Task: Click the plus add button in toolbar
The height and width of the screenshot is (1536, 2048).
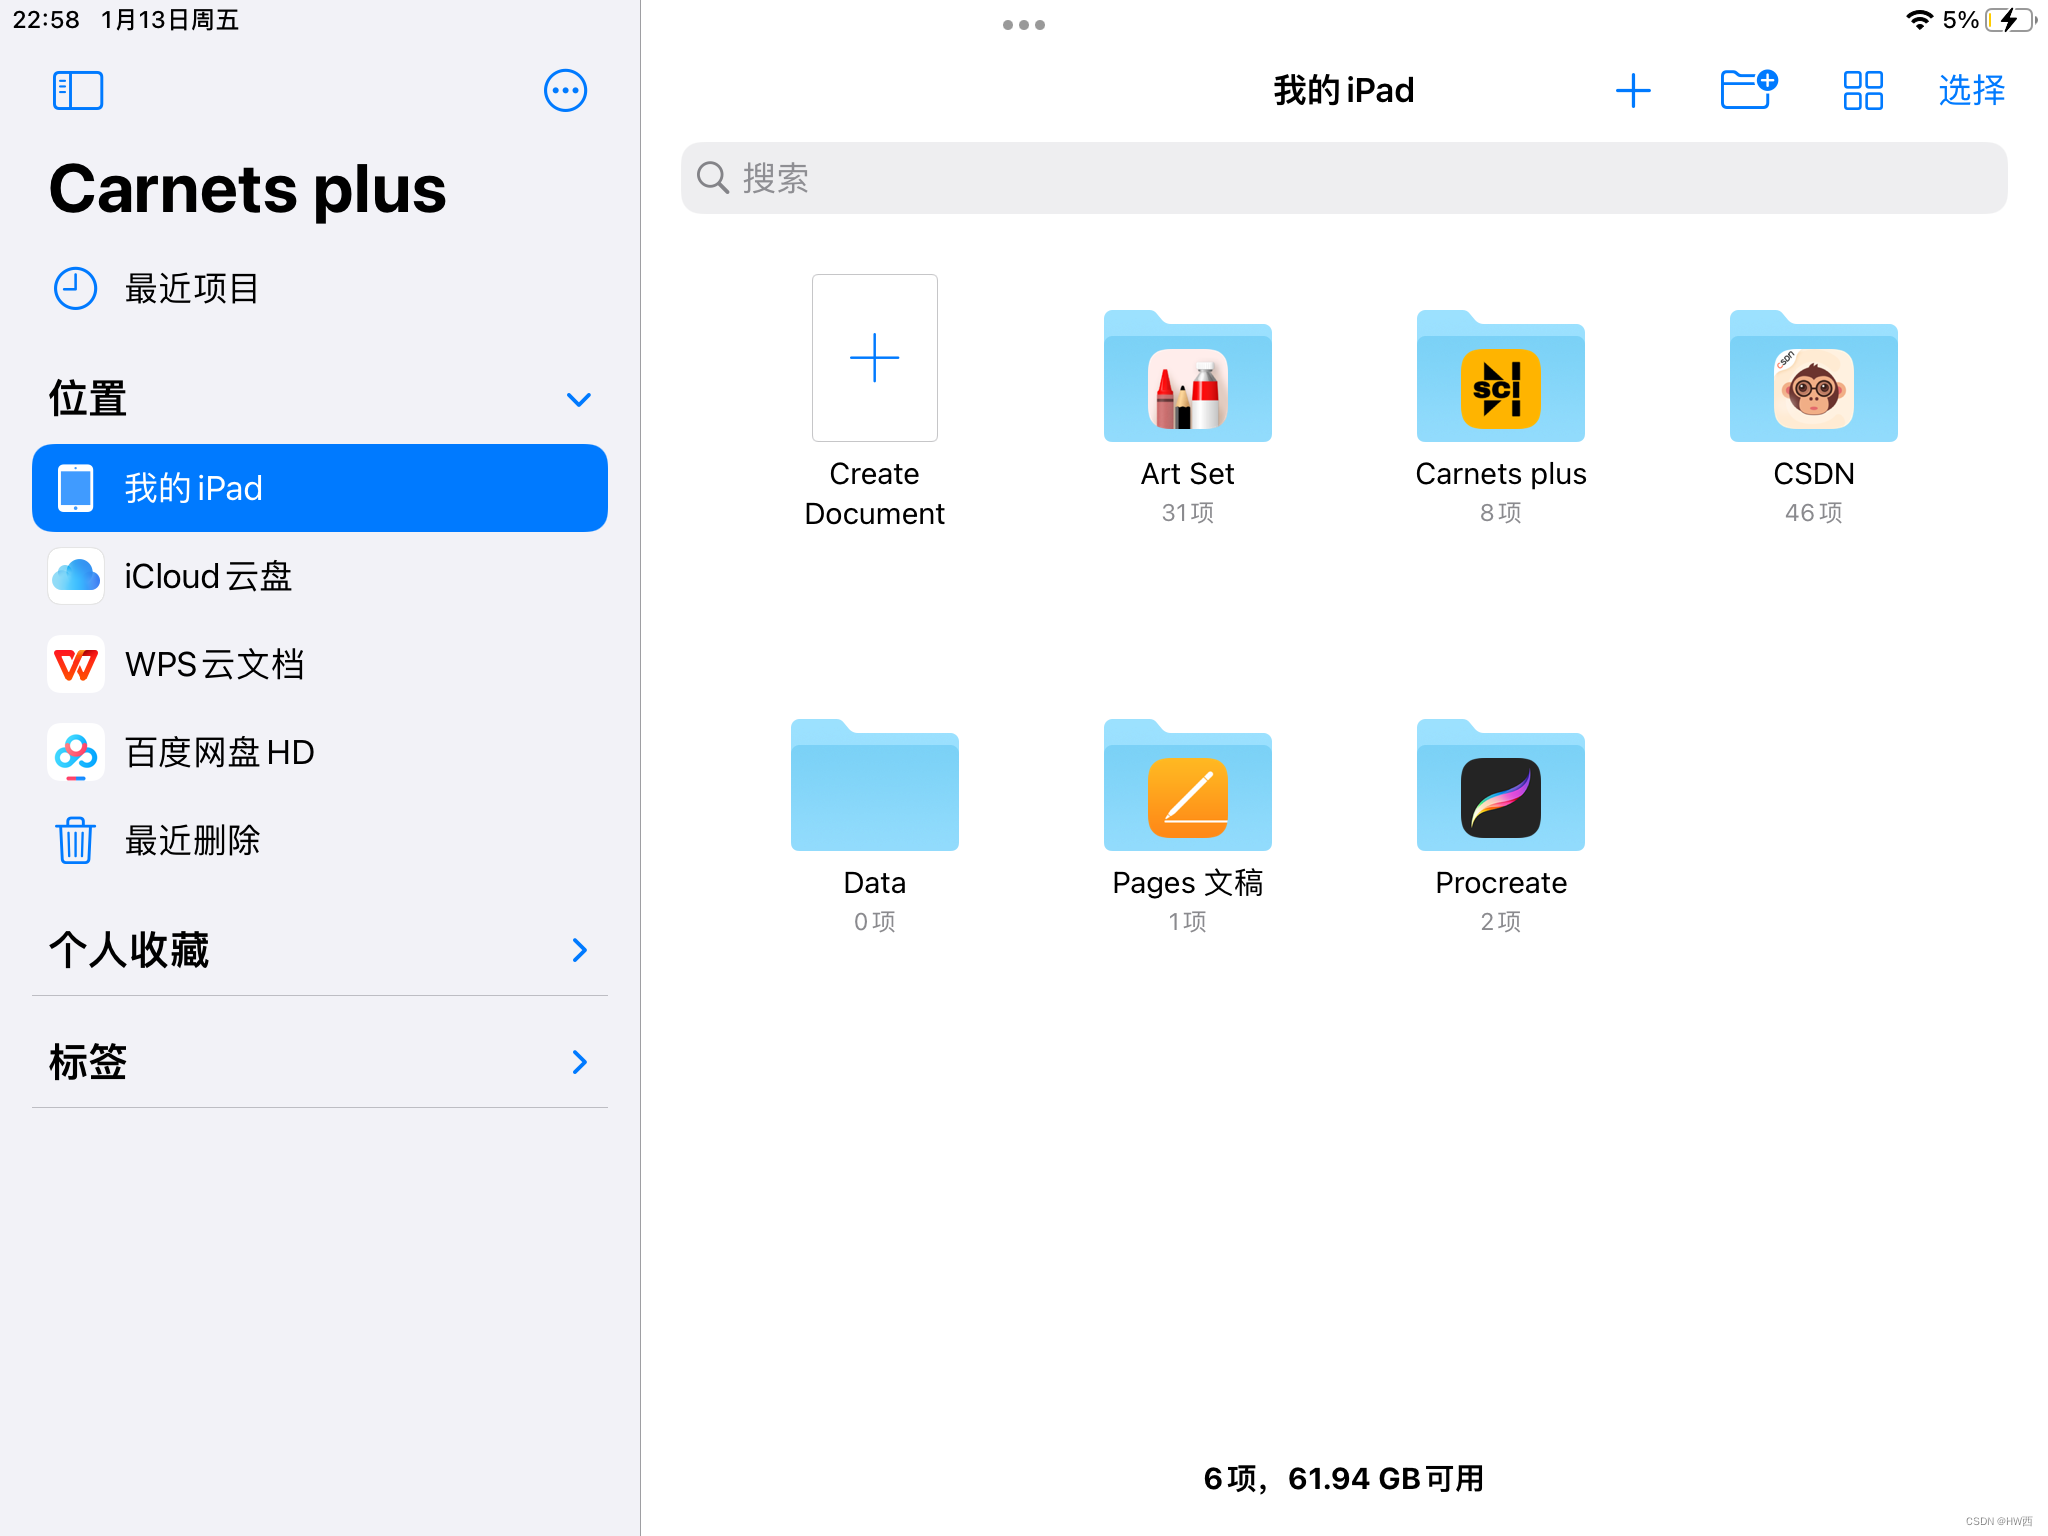Action: click(1633, 91)
